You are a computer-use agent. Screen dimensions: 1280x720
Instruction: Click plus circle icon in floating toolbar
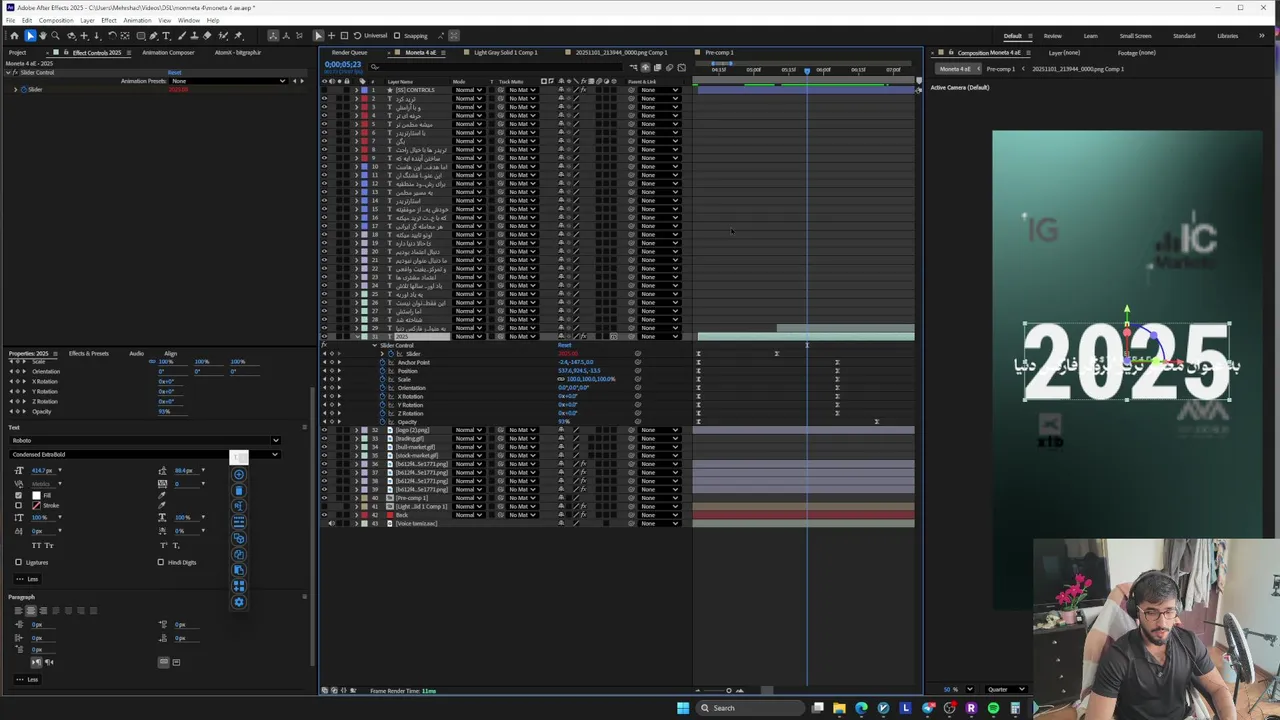tap(239, 474)
